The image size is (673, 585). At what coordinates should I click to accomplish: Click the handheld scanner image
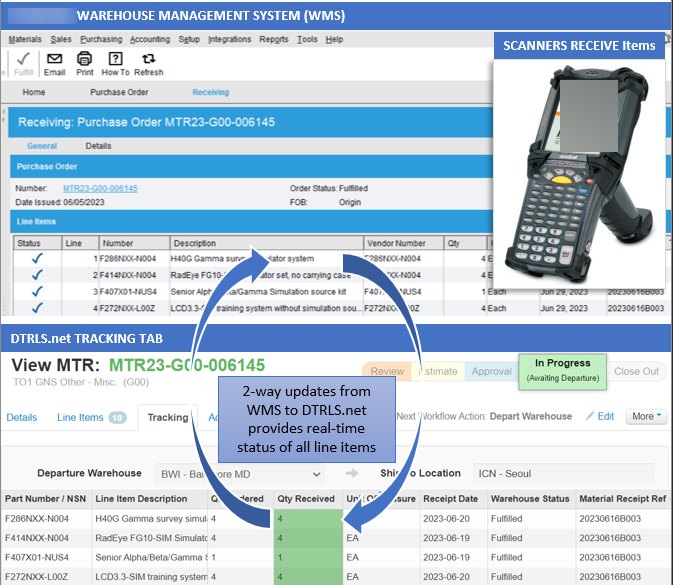[579, 174]
